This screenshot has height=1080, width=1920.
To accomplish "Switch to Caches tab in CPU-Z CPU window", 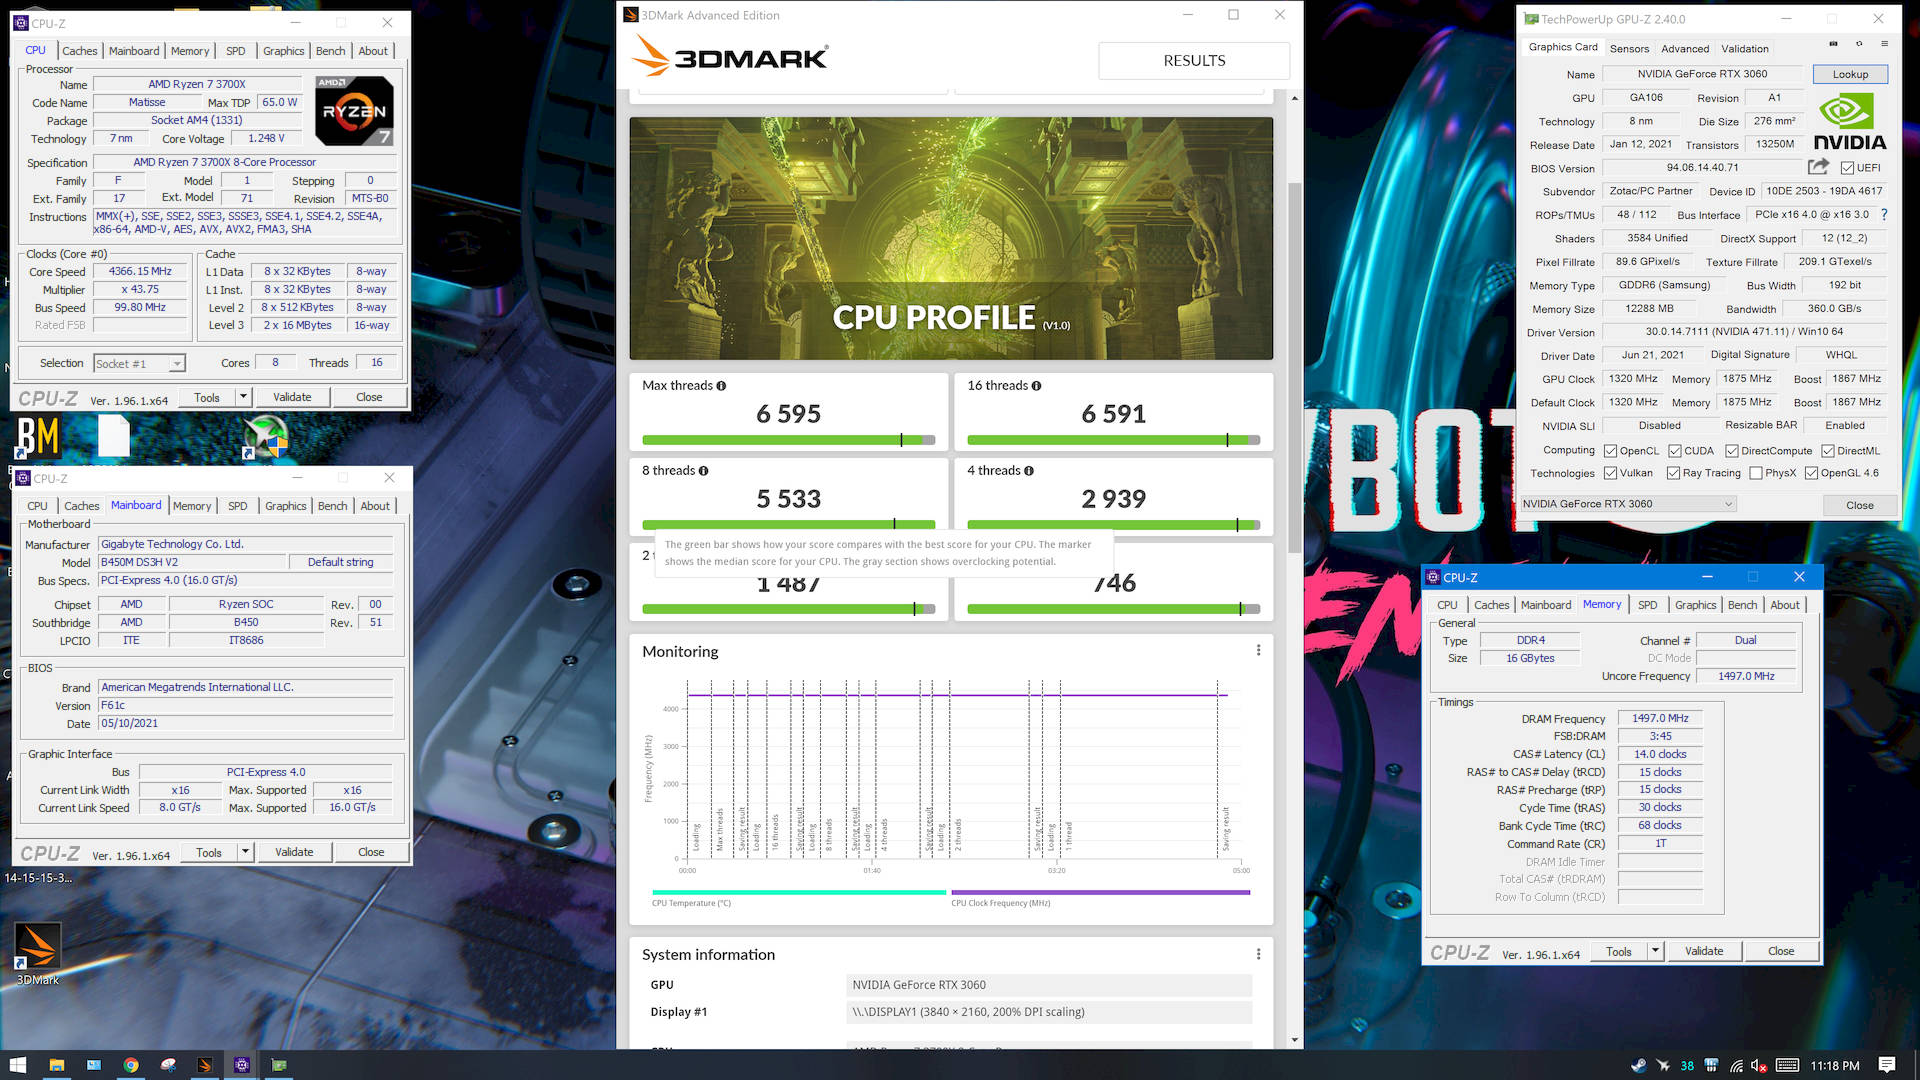I will coord(79,51).
